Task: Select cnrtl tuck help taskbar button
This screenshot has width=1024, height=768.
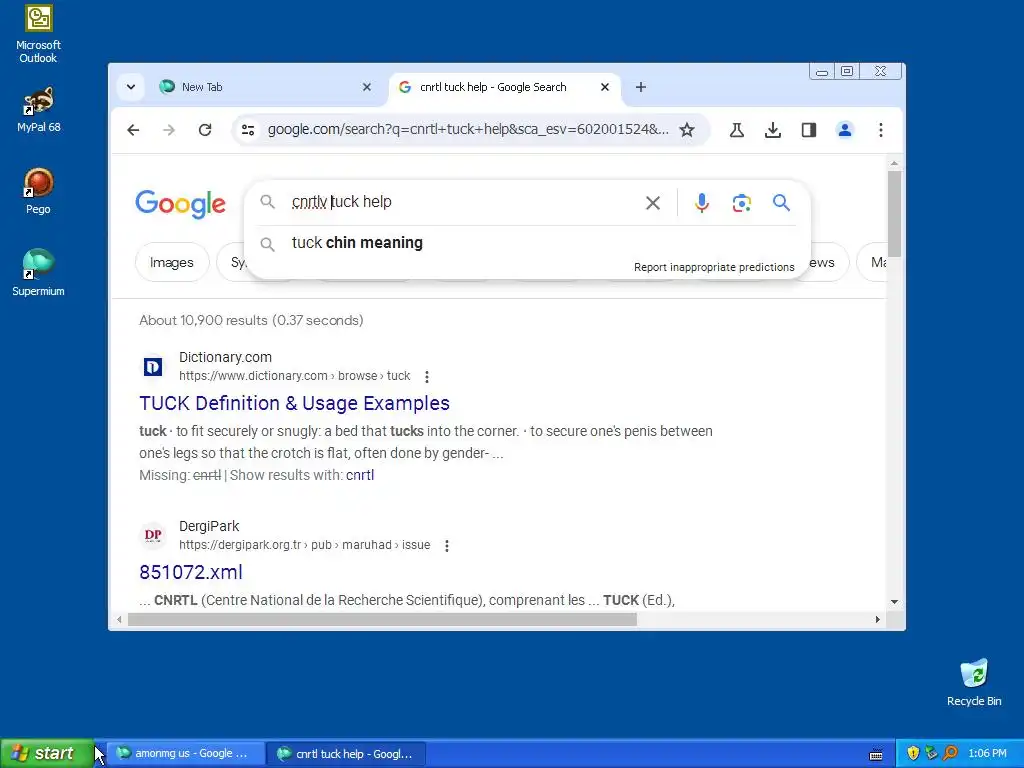Action: (x=347, y=754)
